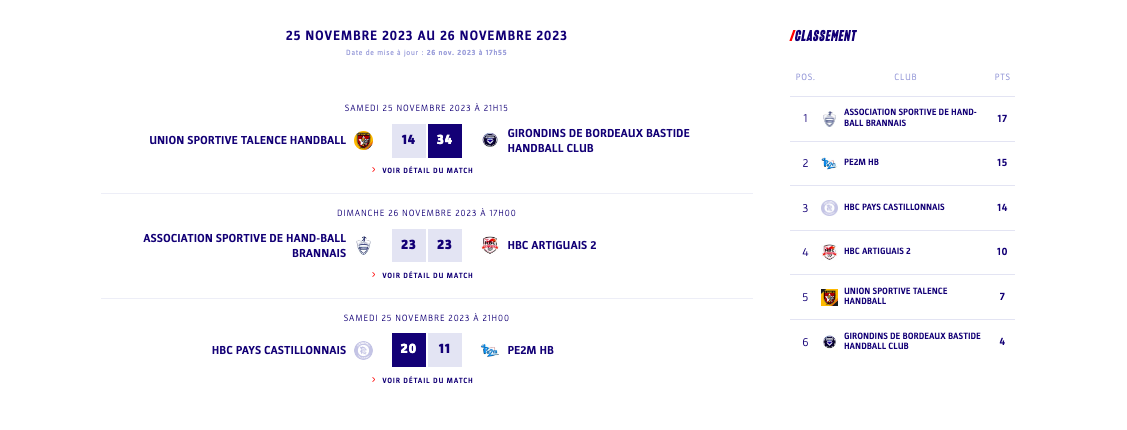Click HBC Pays Castillonnais logo in match row
This screenshot has width=1127, height=430.
364,350
